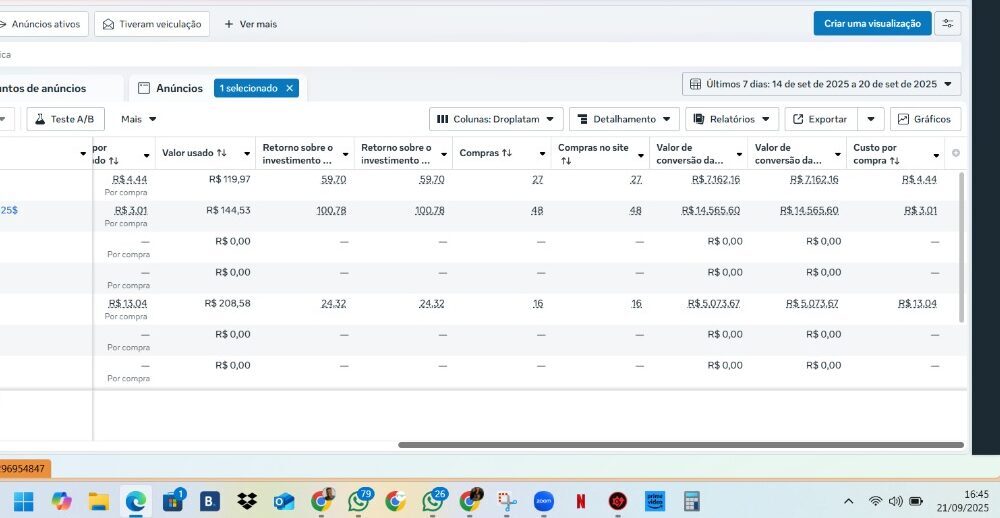Click the horizontal scrollbar under the table
Viewport: 1000px width, 518px height.
coord(680,445)
